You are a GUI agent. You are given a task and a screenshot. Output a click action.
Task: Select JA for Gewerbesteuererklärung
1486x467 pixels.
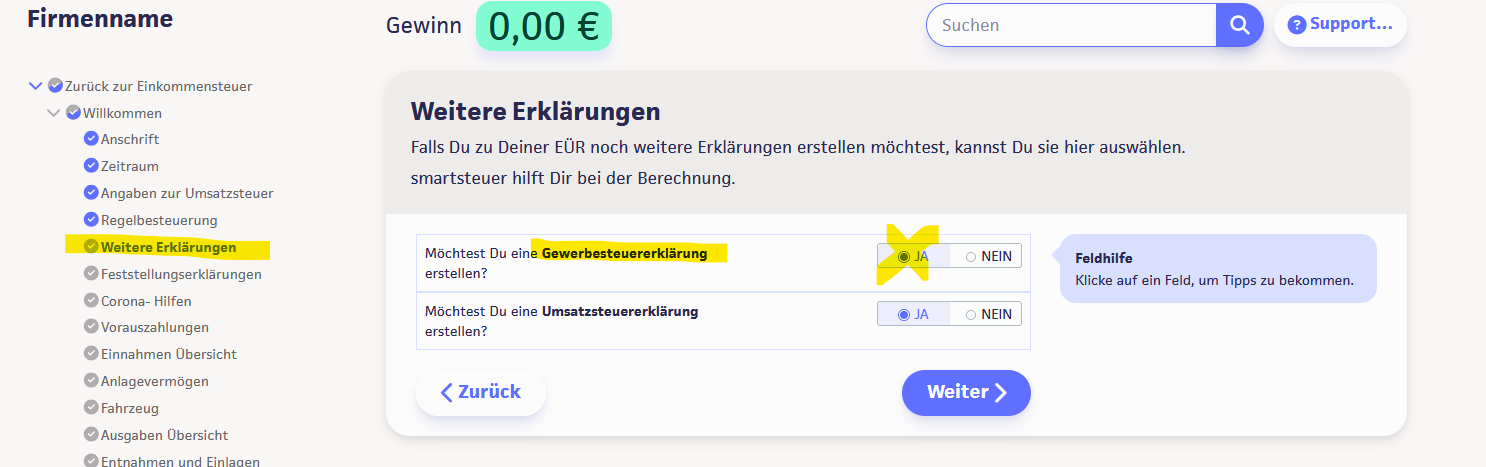(x=904, y=256)
